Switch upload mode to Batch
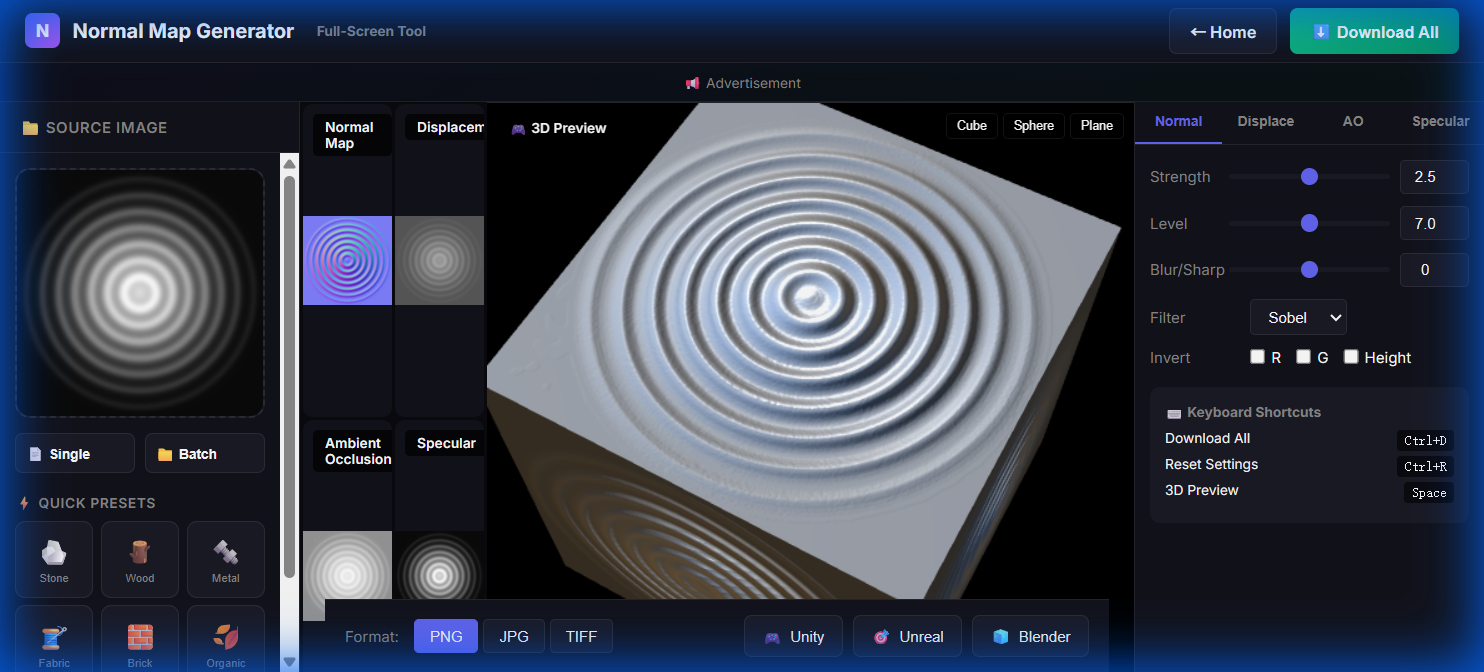The image size is (1484, 672). click(x=204, y=453)
